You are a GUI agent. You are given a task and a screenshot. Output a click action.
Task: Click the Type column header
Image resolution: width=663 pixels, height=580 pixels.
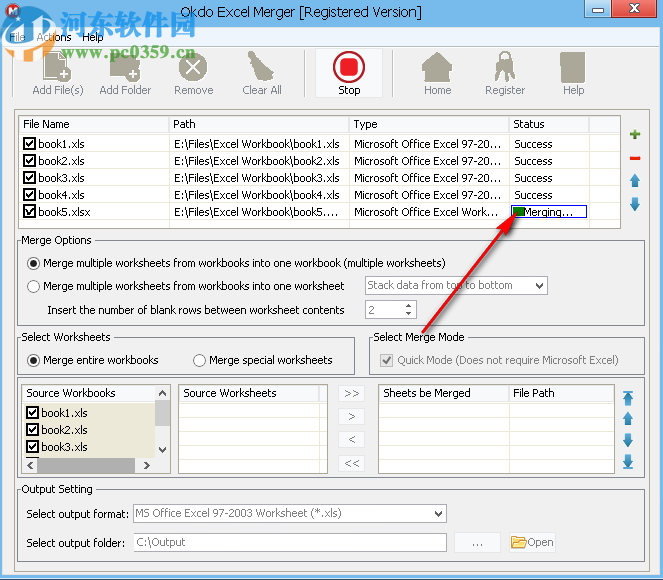point(429,124)
